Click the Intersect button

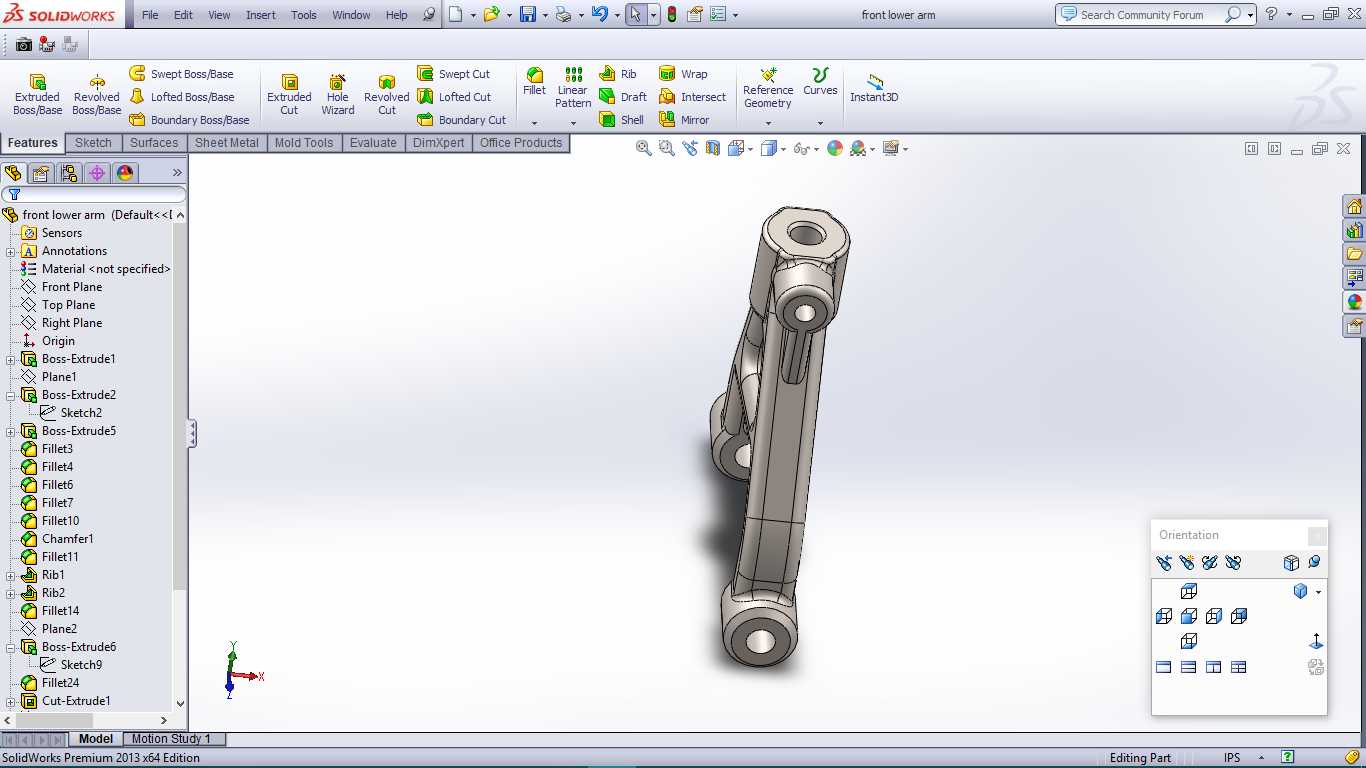click(x=692, y=97)
